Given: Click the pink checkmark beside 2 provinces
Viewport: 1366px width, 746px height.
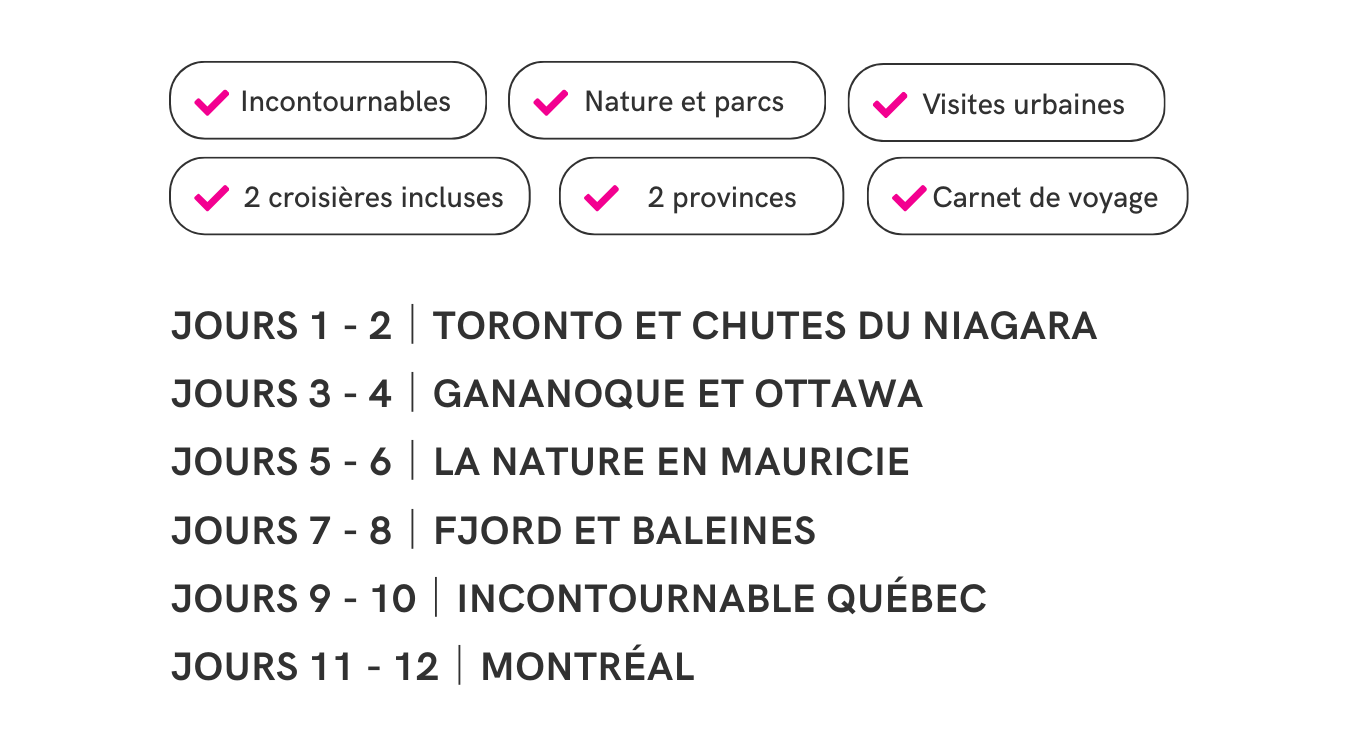Looking at the screenshot, I should [x=601, y=198].
